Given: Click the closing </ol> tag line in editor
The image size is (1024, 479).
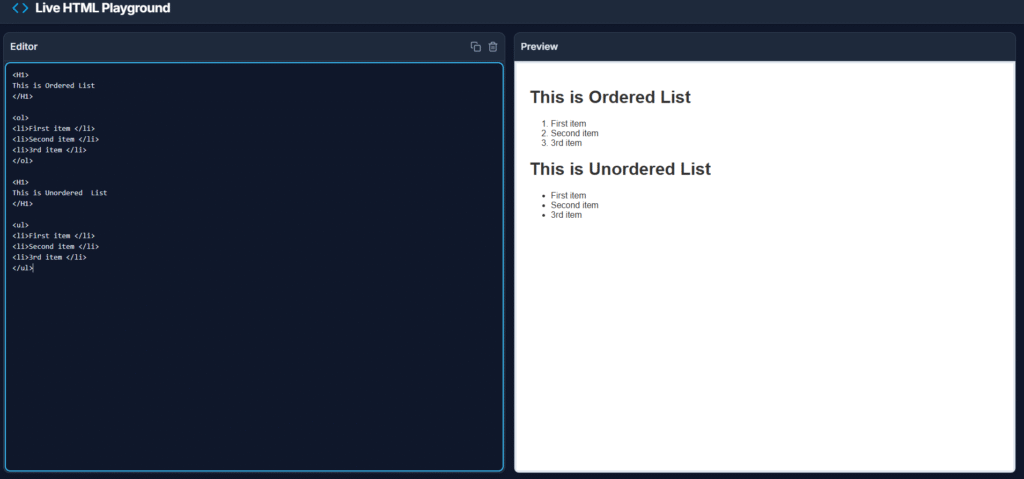Looking at the screenshot, I should [x=22, y=161].
